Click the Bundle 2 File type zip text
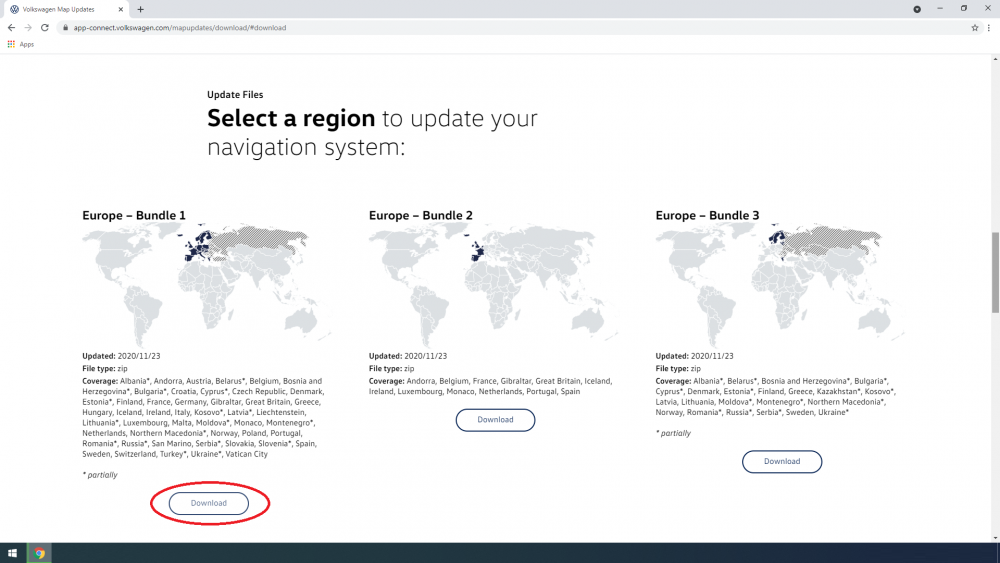 [392, 369]
